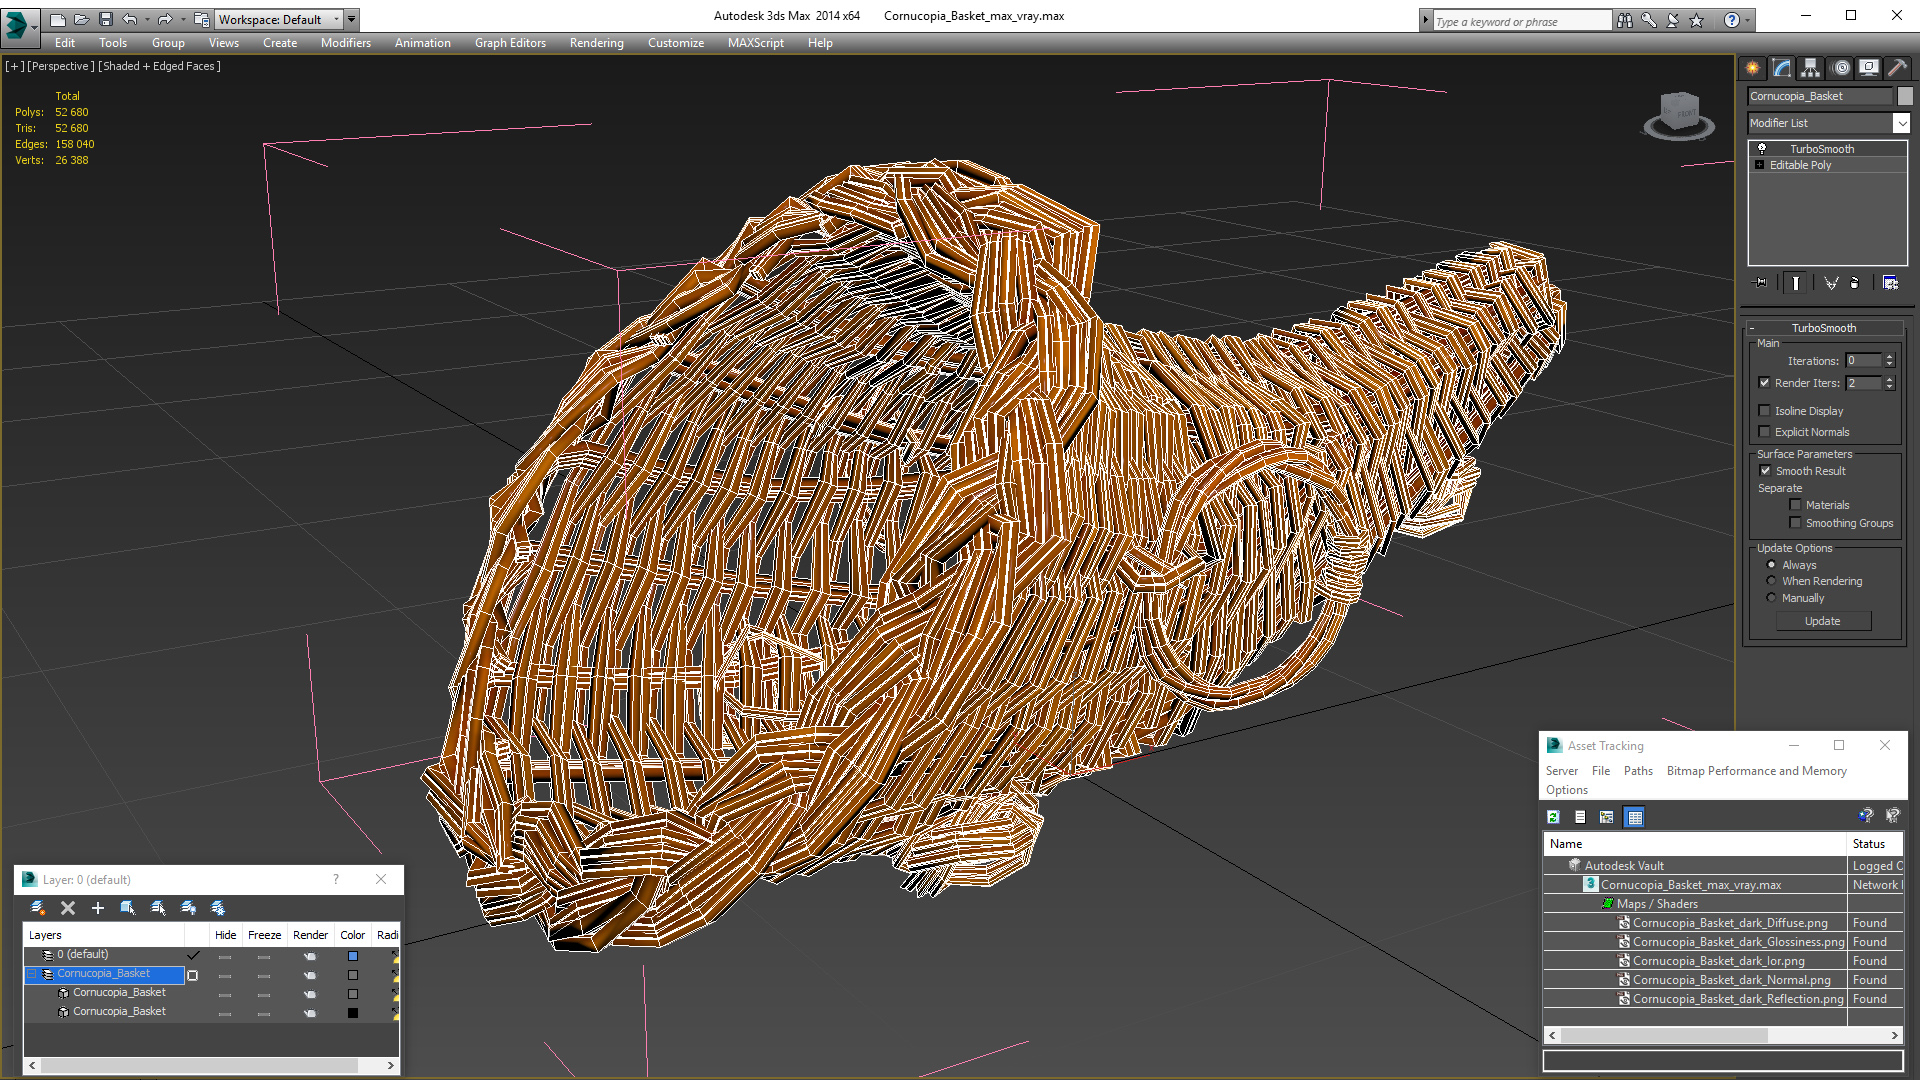Open the Graph Editors menu
The height and width of the screenshot is (1080, 1920).
[510, 43]
